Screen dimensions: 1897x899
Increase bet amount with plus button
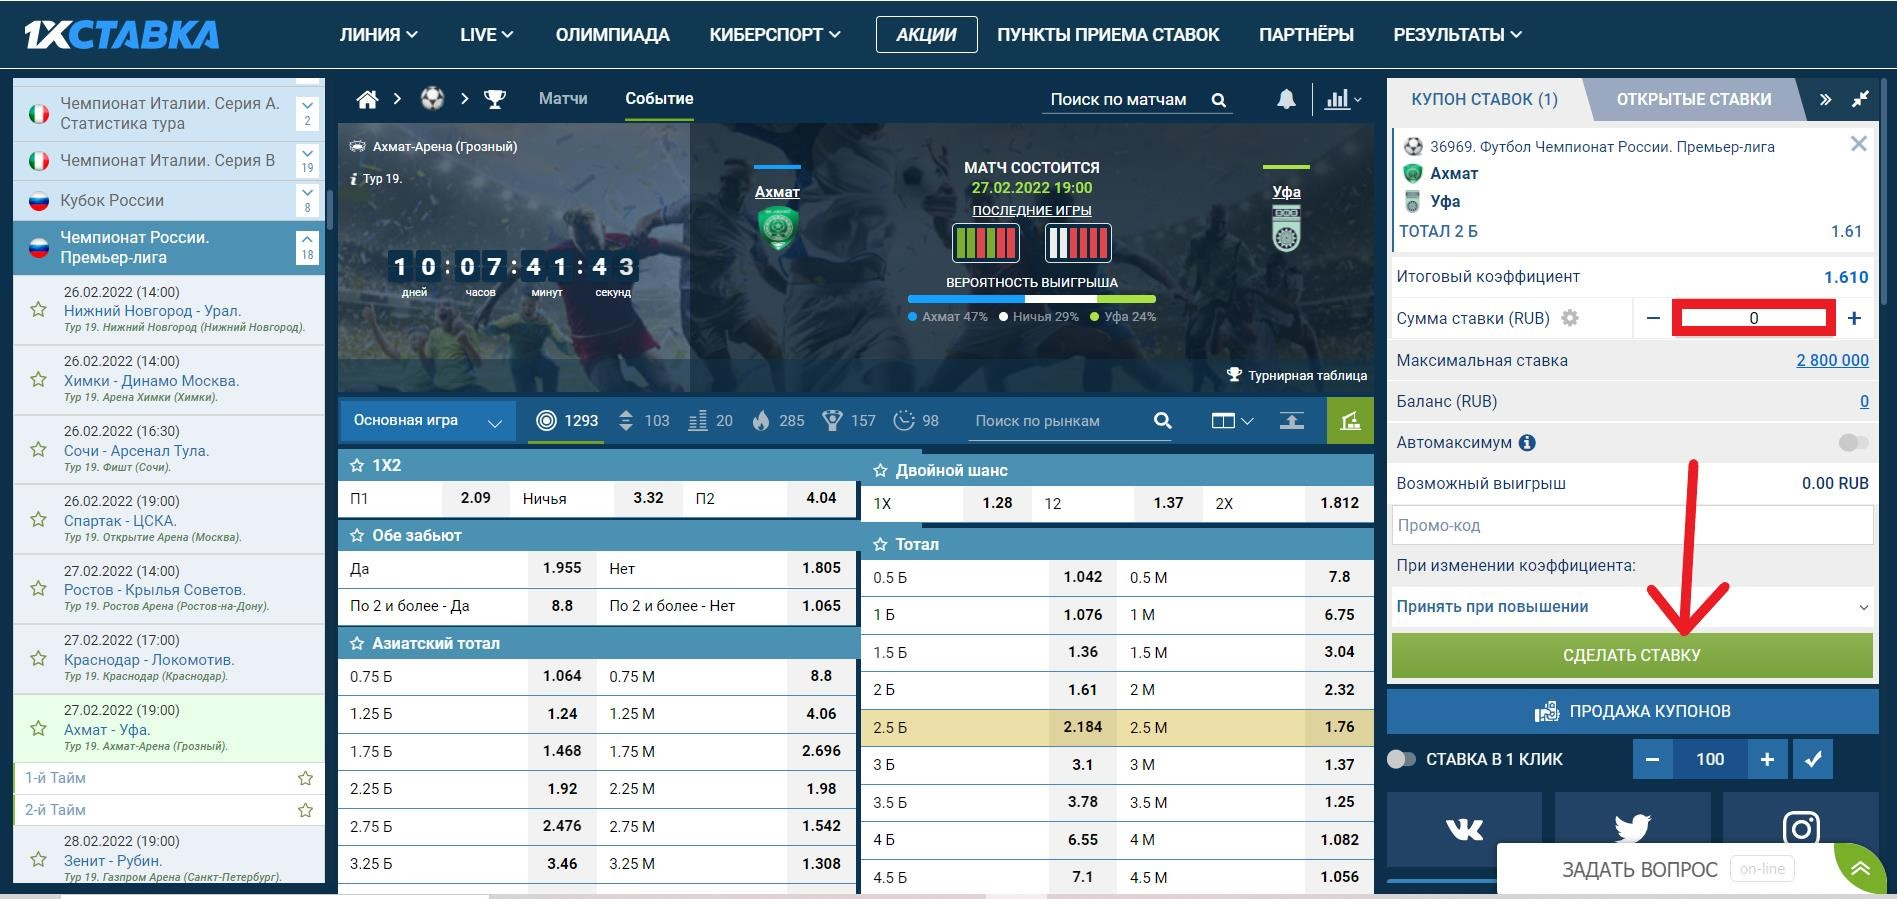tap(1854, 318)
